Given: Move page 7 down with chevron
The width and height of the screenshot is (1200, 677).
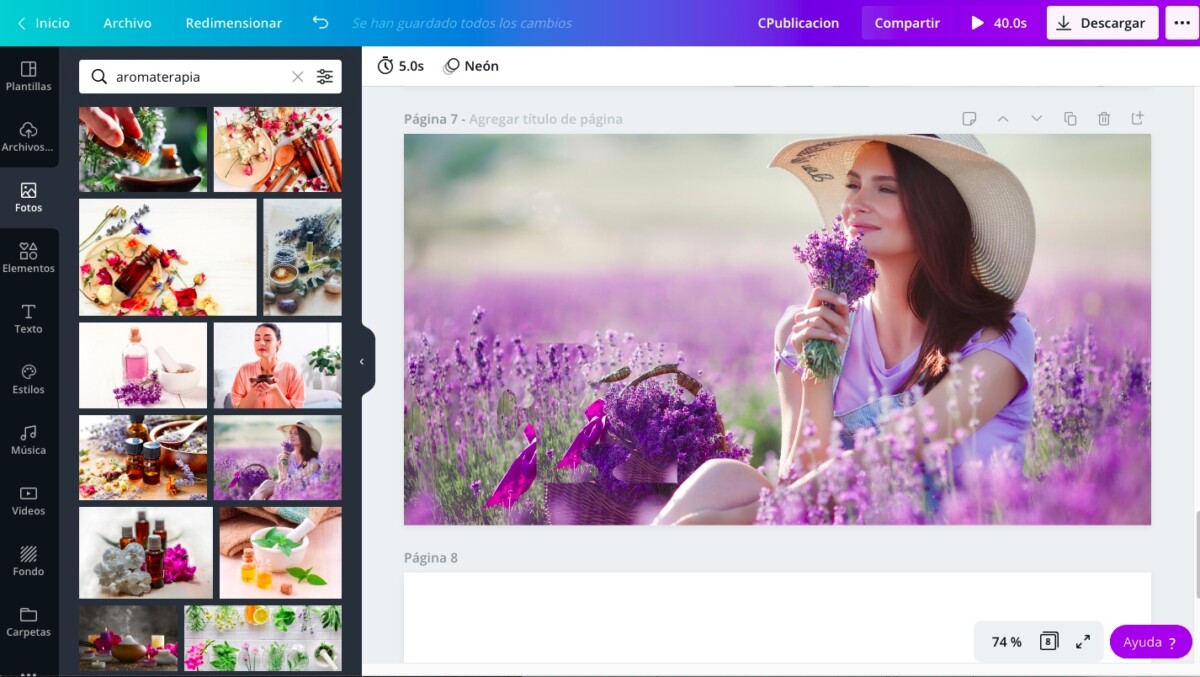Looking at the screenshot, I should coord(1036,119).
